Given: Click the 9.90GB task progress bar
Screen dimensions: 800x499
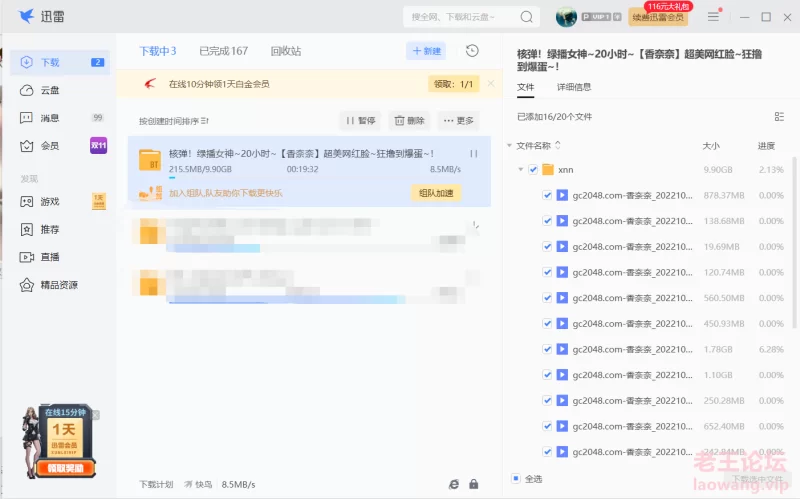Looking at the screenshot, I should (315, 178).
